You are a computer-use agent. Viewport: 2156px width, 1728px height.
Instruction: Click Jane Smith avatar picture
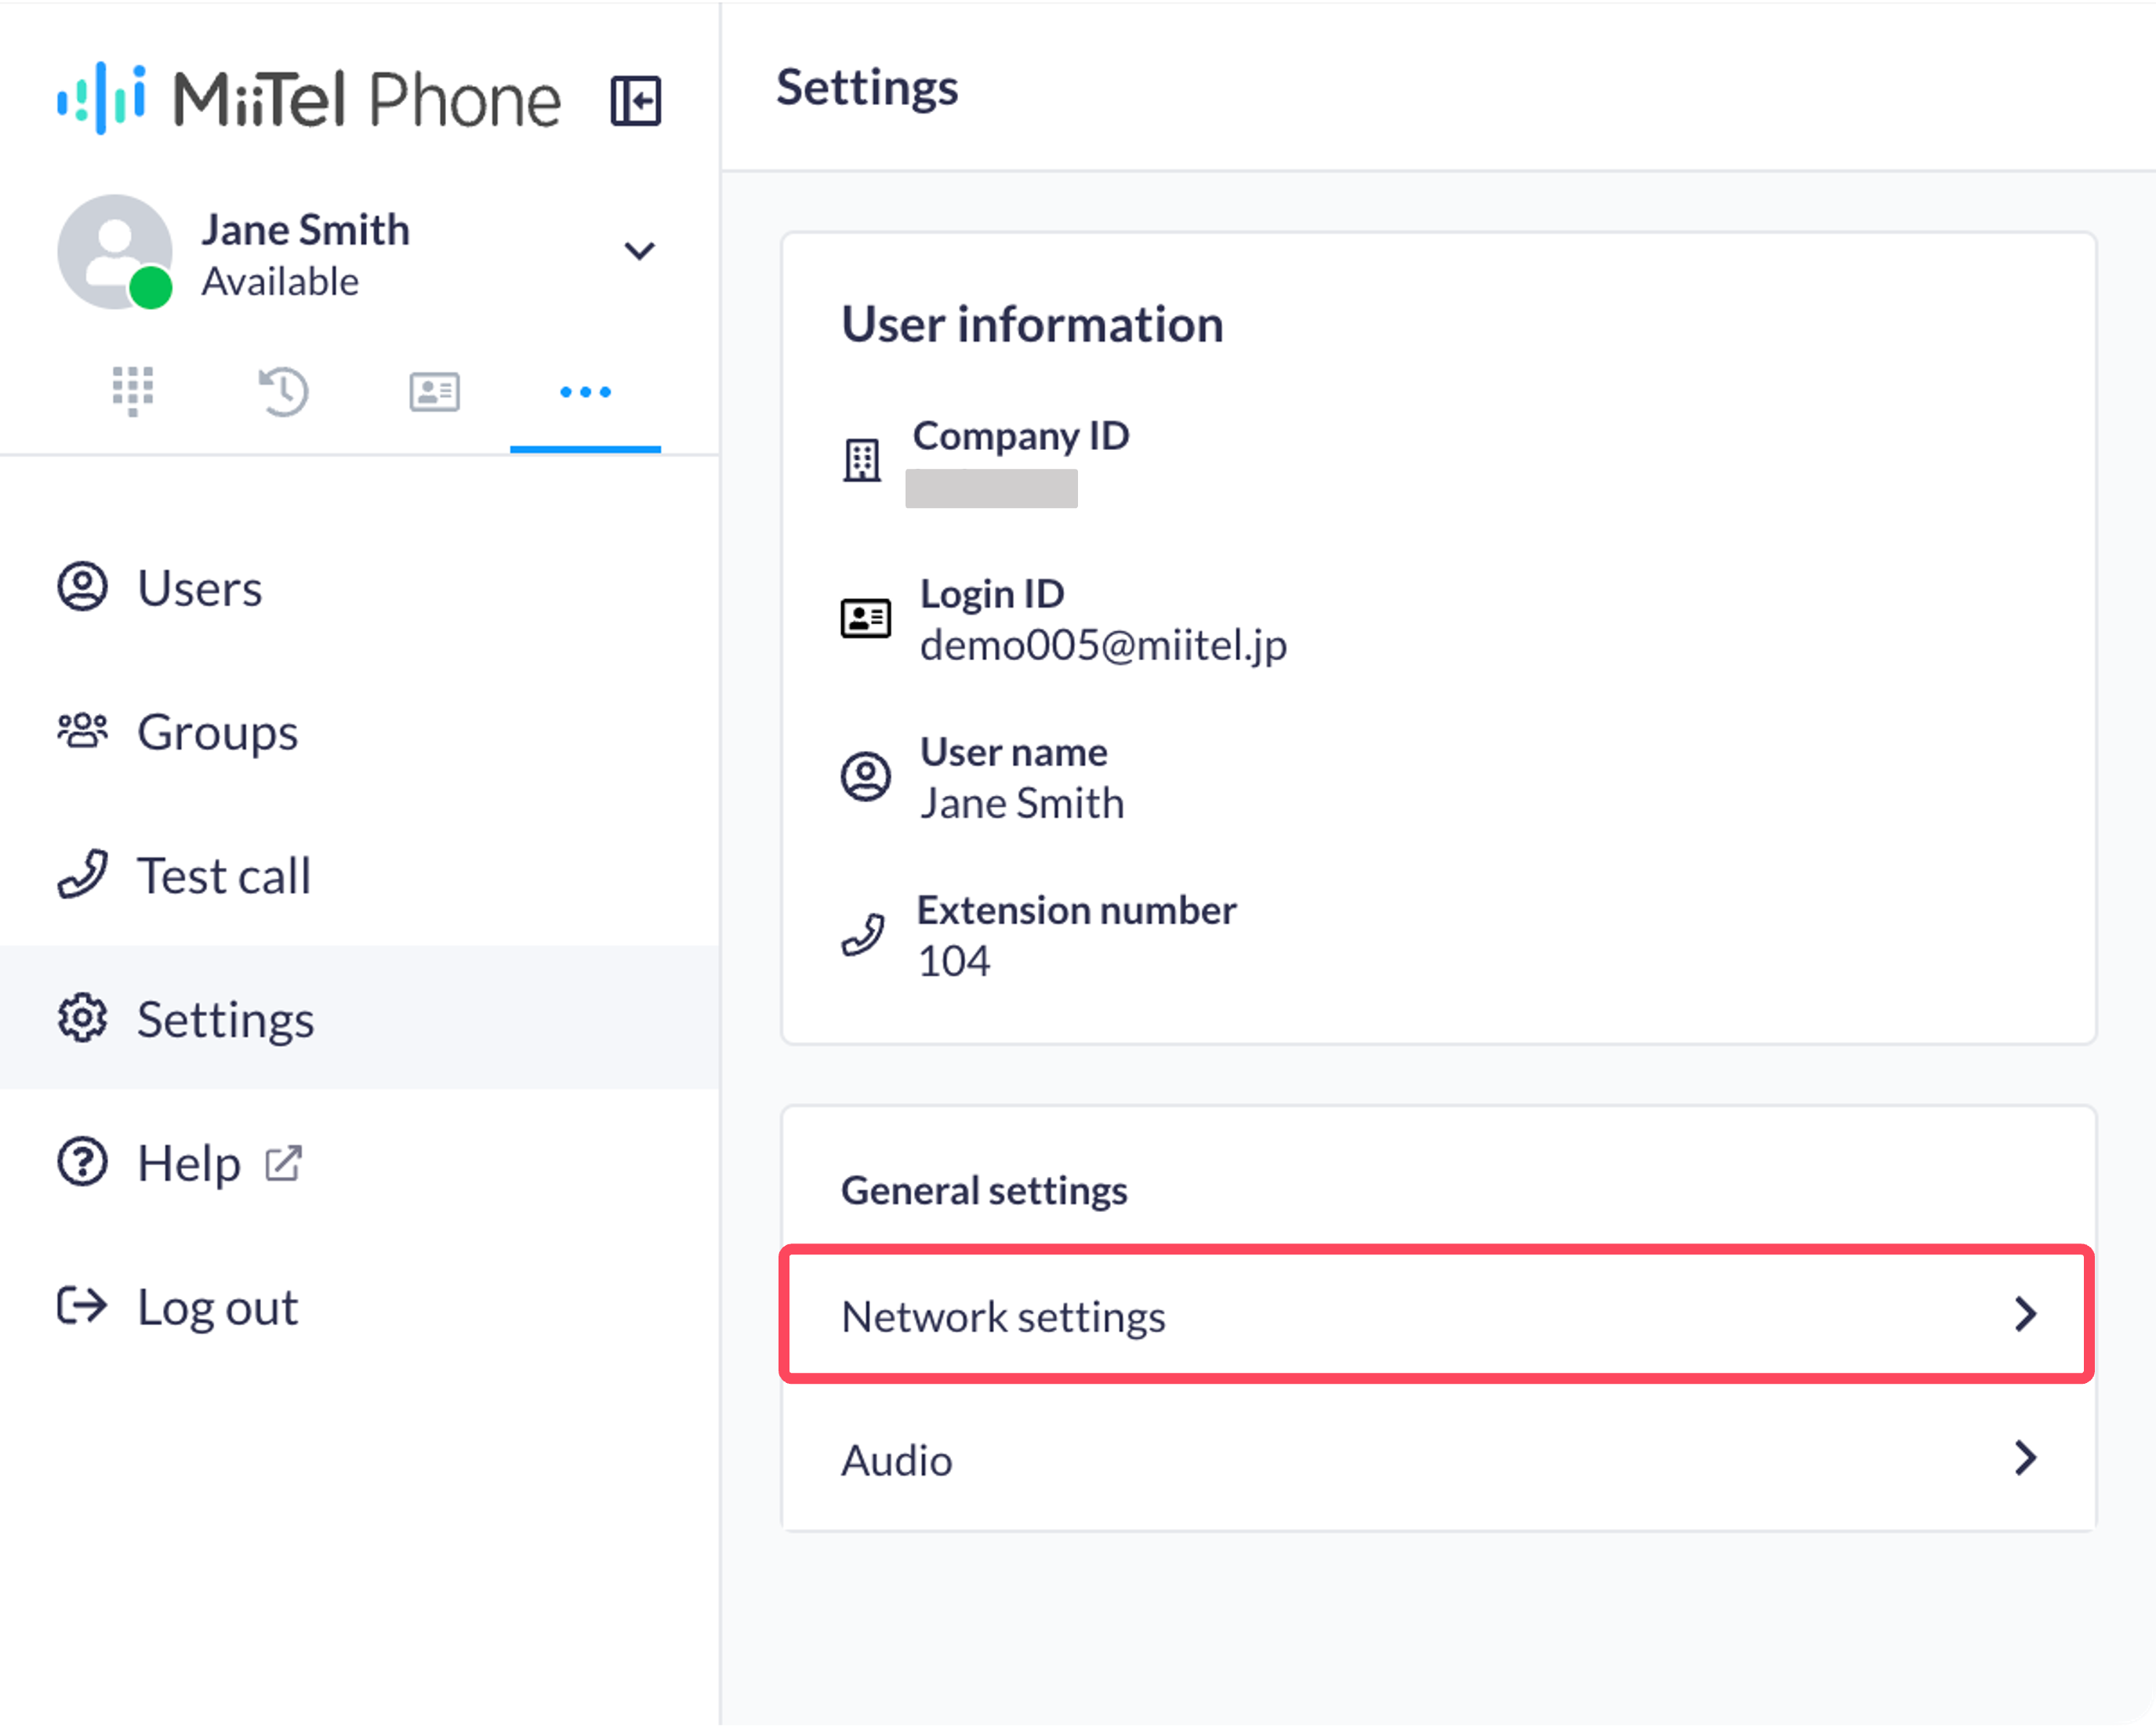[x=115, y=251]
